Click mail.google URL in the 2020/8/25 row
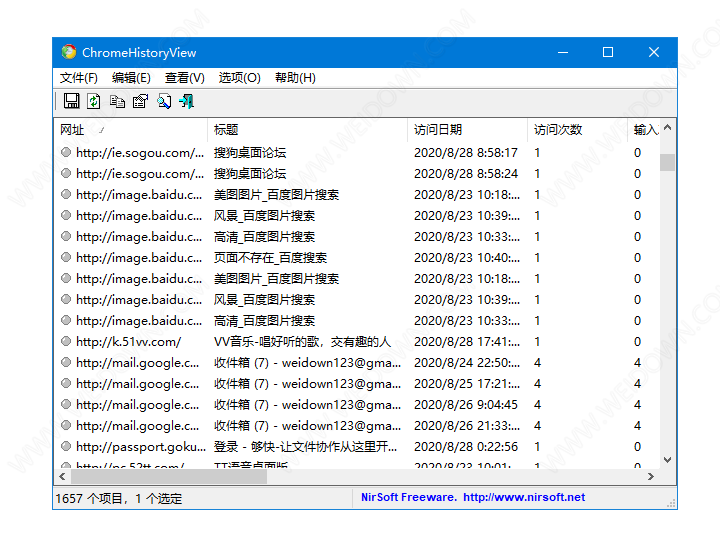The image size is (720, 540). point(137,383)
